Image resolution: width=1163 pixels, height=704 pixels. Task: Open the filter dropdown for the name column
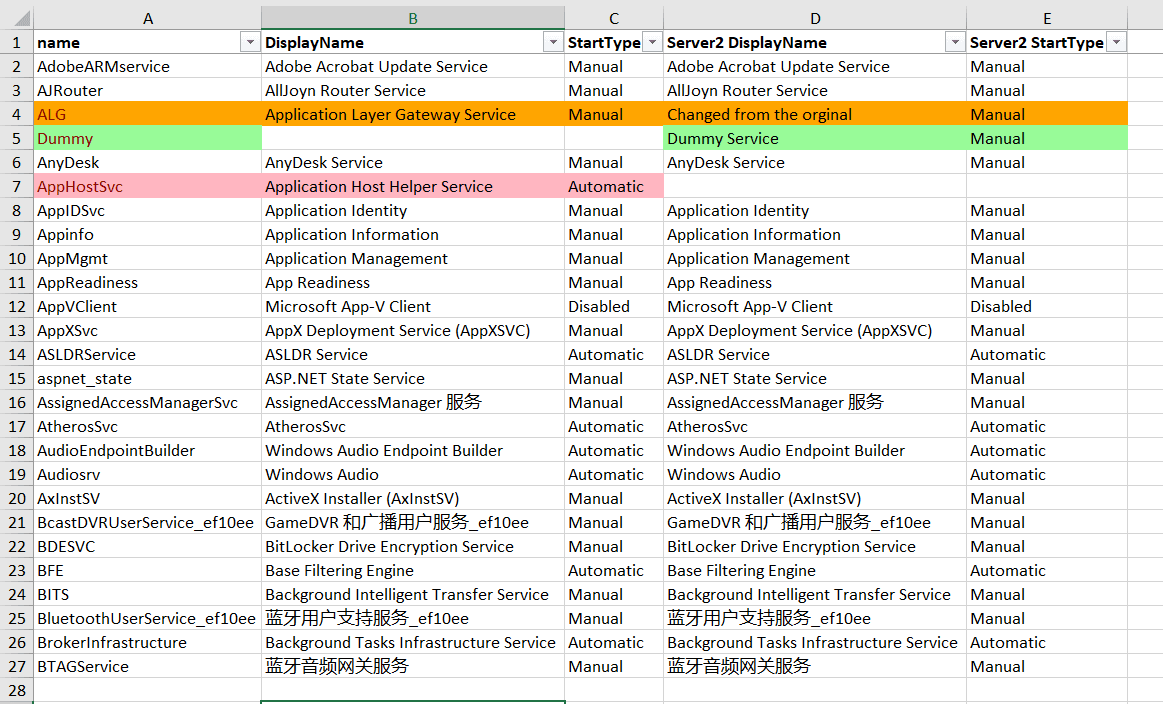tap(250, 42)
